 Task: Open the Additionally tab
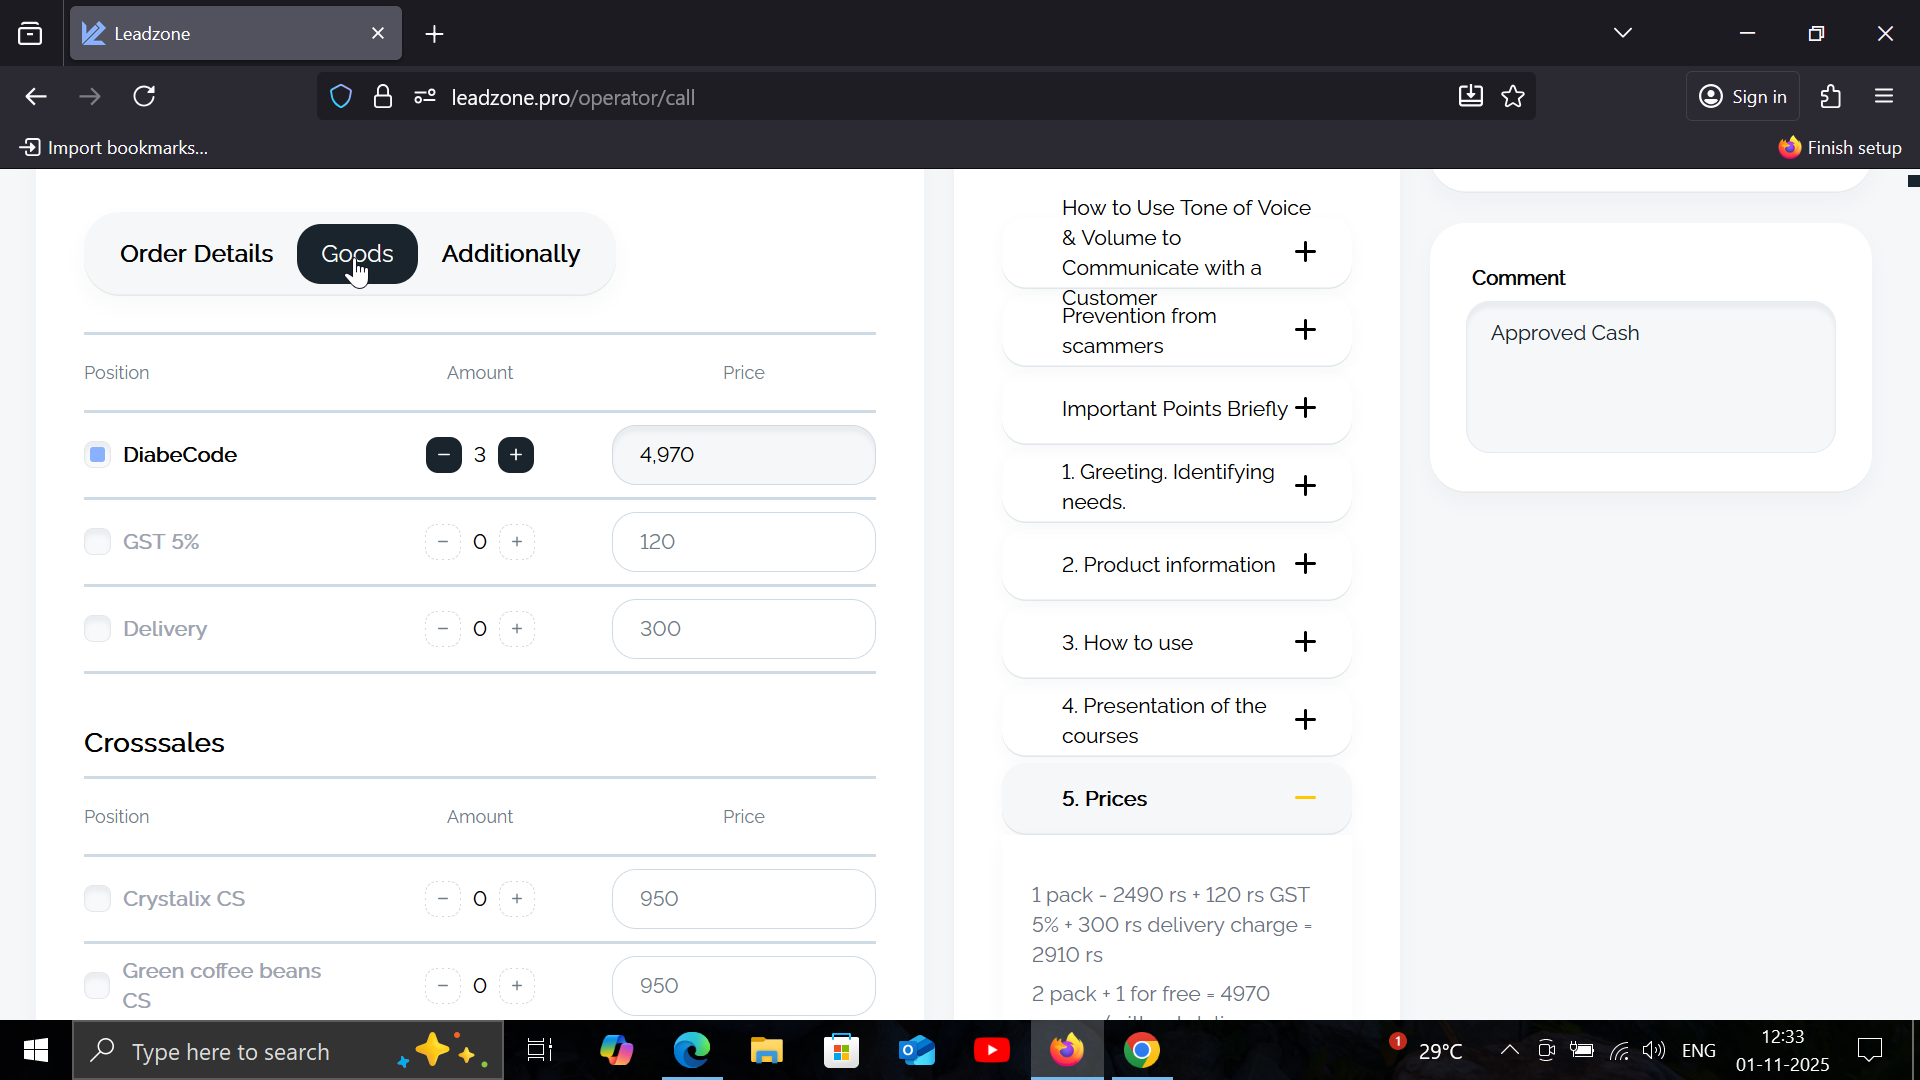pyautogui.click(x=510, y=254)
